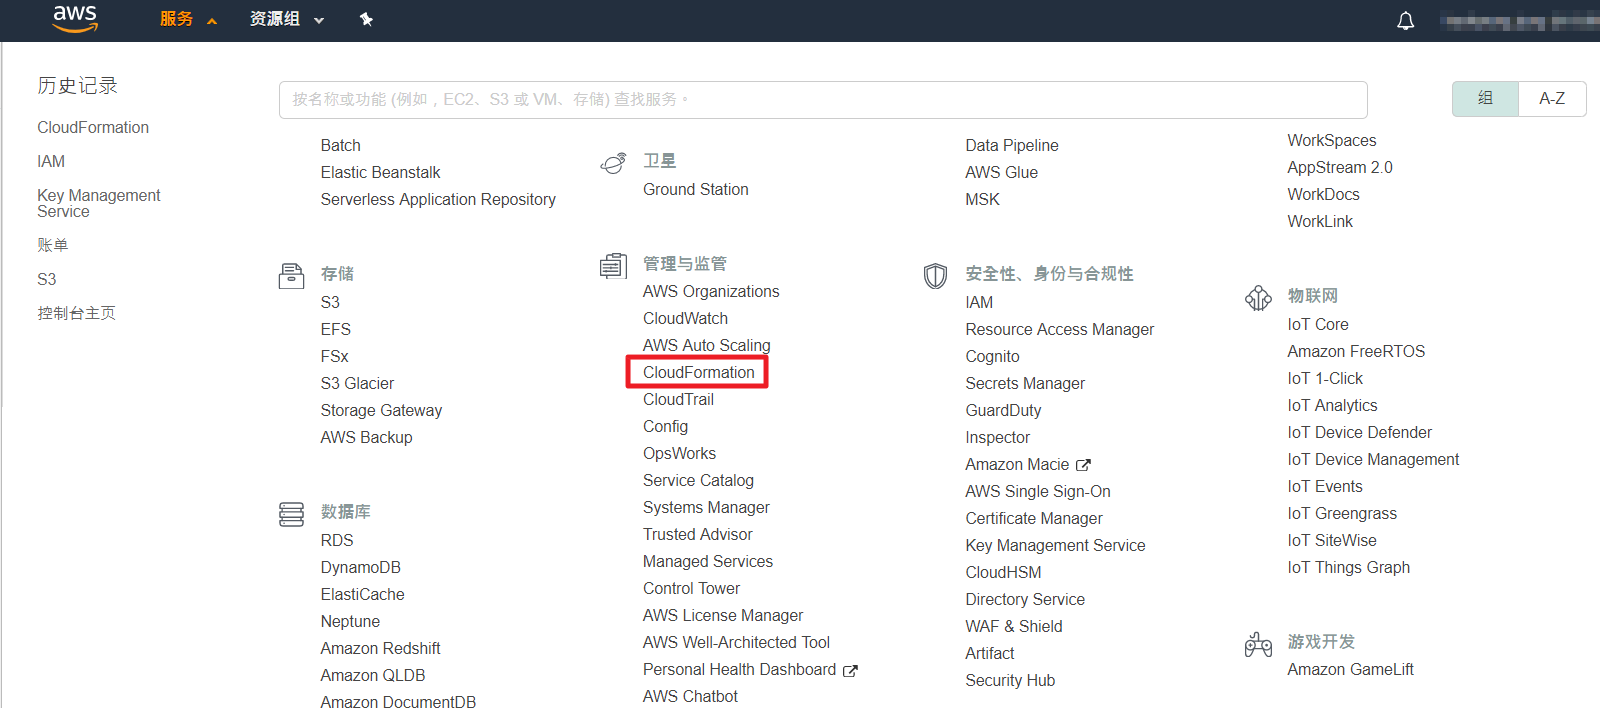1600x708 pixels.
Task: Open CloudFormation from history sidebar
Action: [x=93, y=127]
